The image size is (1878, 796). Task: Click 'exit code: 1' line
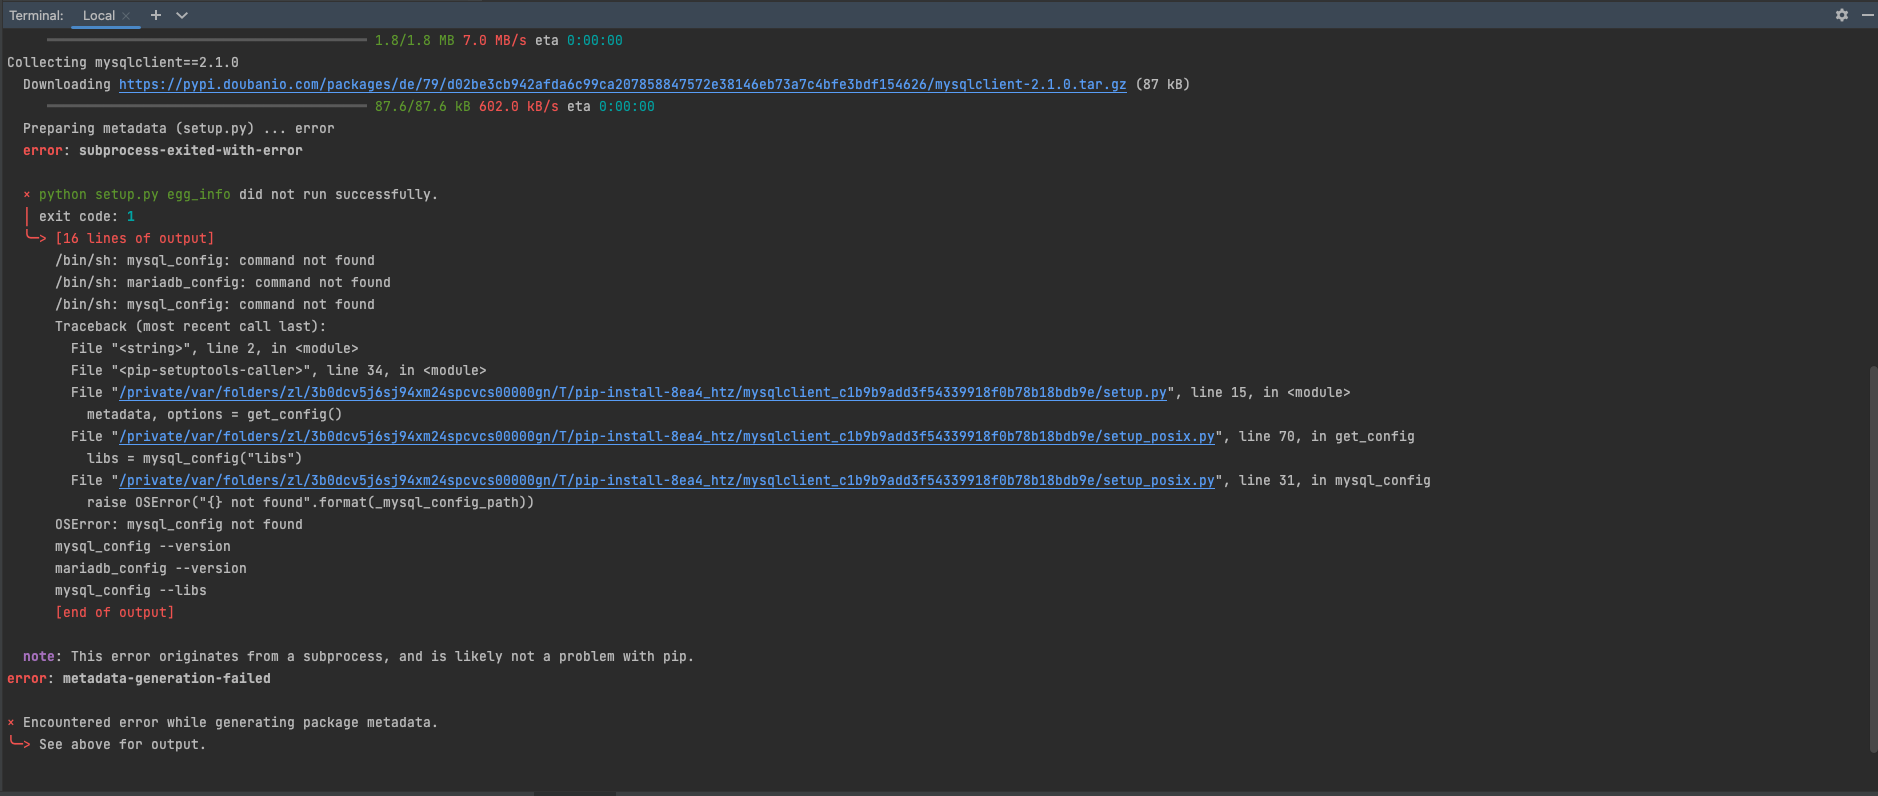[x=87, y=216]
